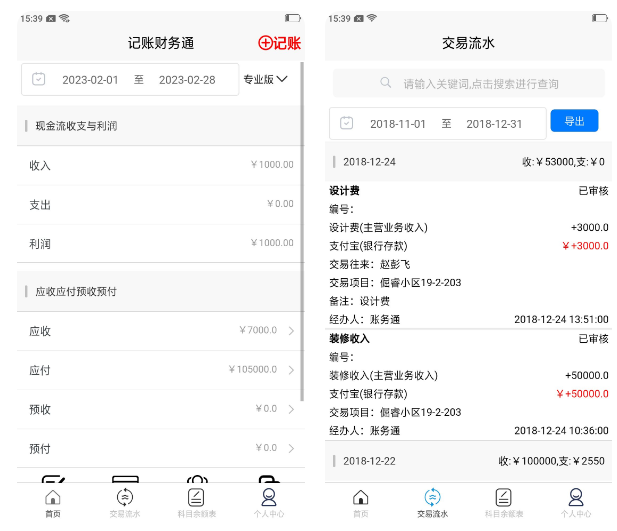Click the magnifier search icon
Screen dimensions: 617x531
(x=386, y=83)
